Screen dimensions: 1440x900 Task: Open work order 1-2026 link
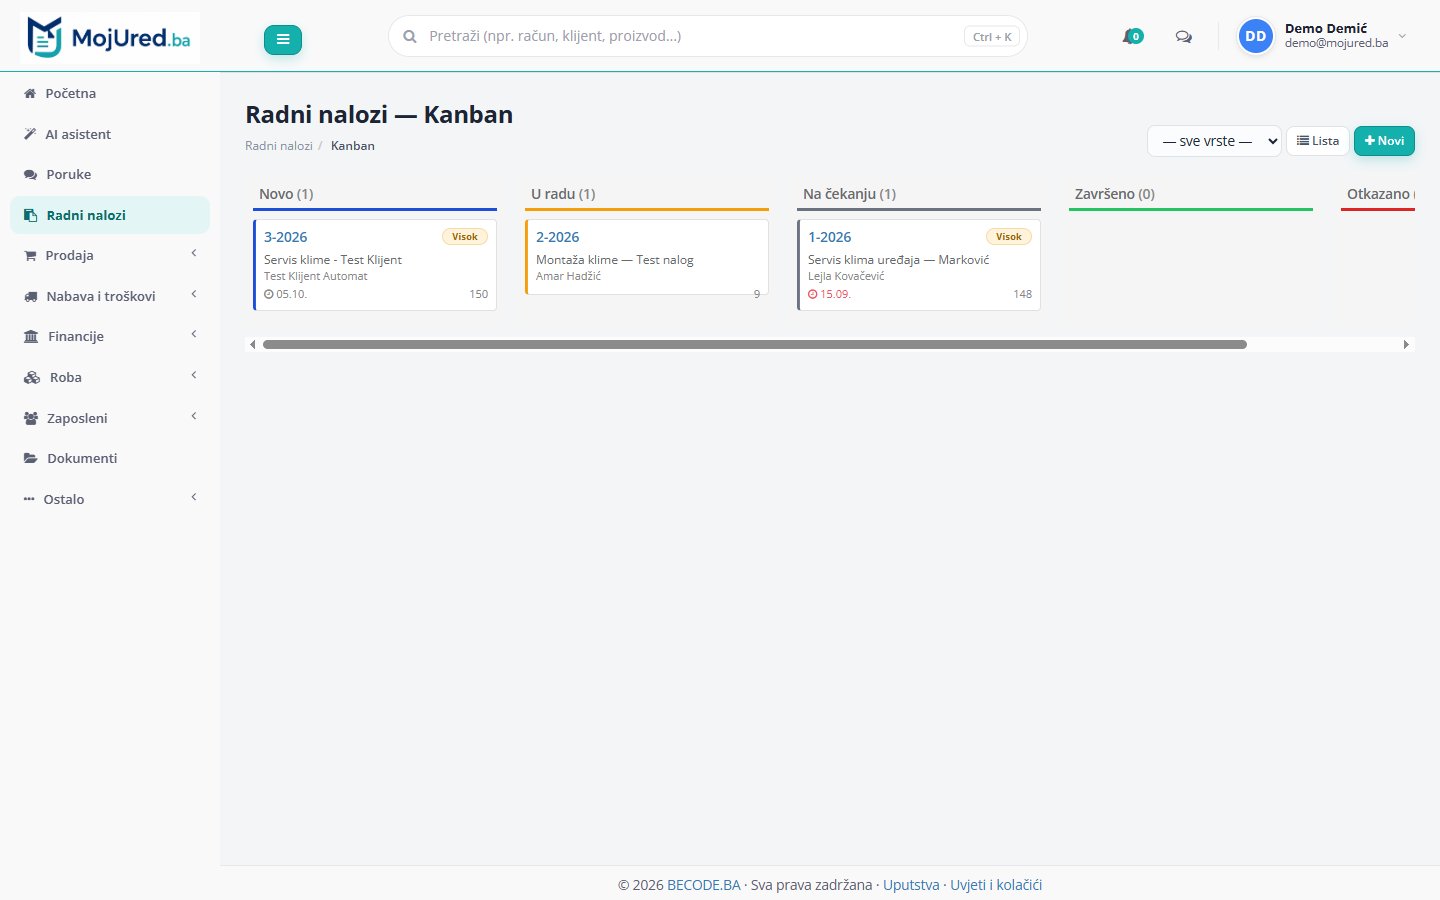829,237
